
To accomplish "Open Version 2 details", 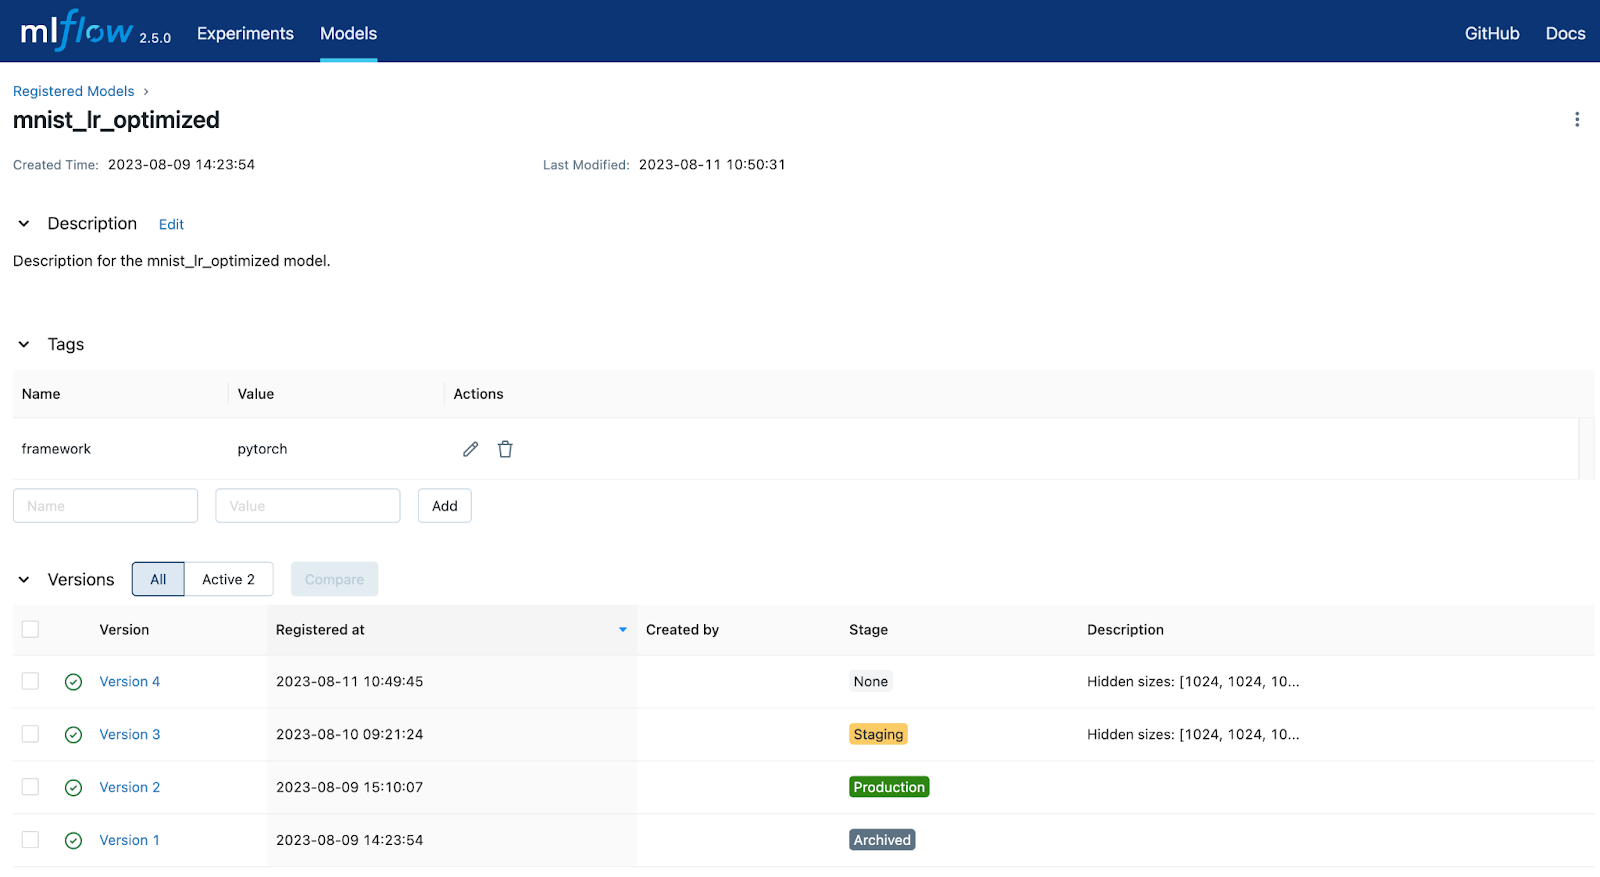I will tap(130, 787).
